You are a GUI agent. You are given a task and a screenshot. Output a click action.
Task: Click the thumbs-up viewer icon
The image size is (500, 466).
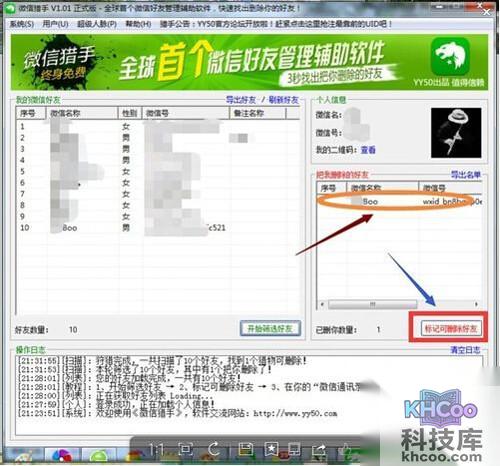(x=345, y=450)
